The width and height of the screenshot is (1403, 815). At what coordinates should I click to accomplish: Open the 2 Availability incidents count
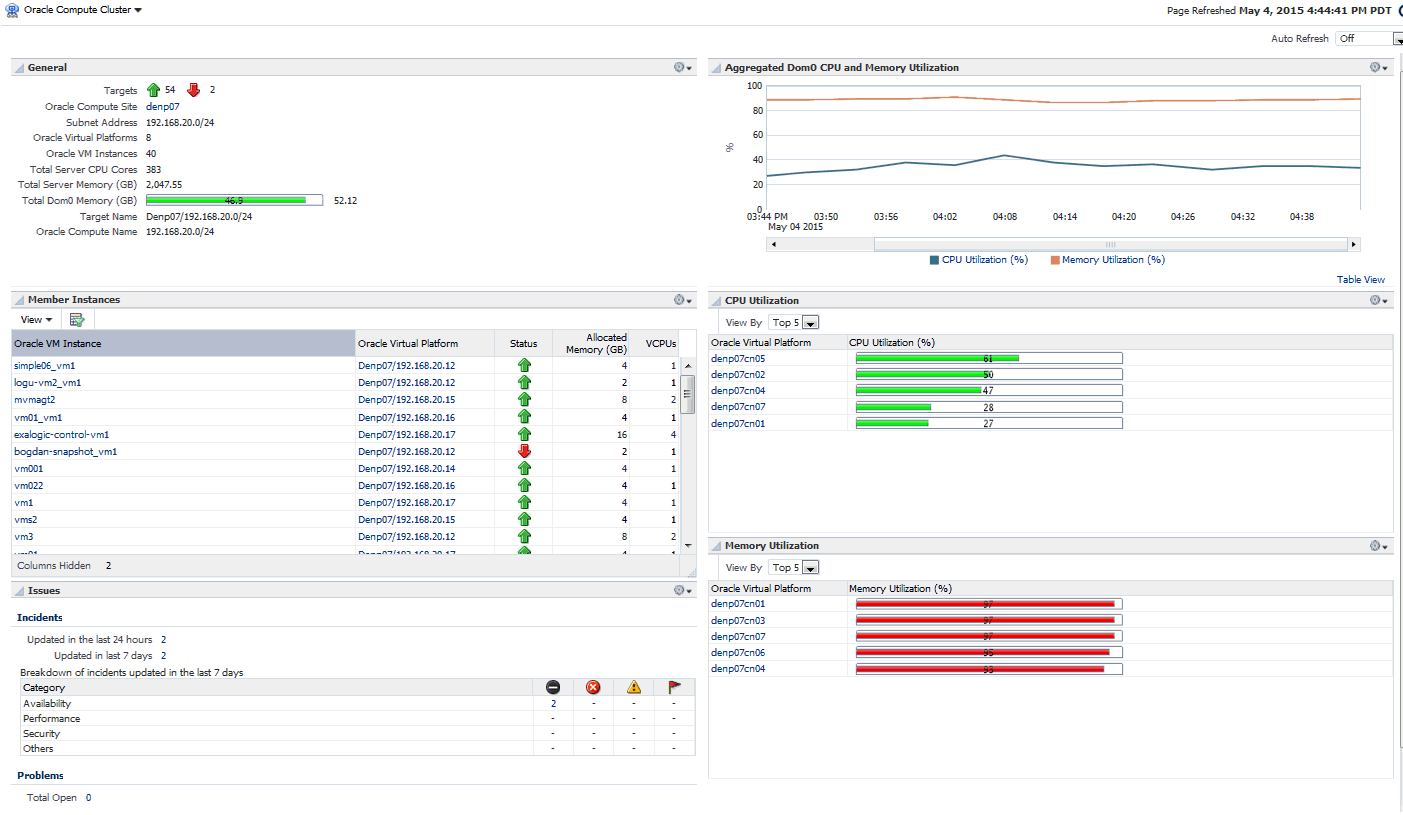(x=553, y=704)
